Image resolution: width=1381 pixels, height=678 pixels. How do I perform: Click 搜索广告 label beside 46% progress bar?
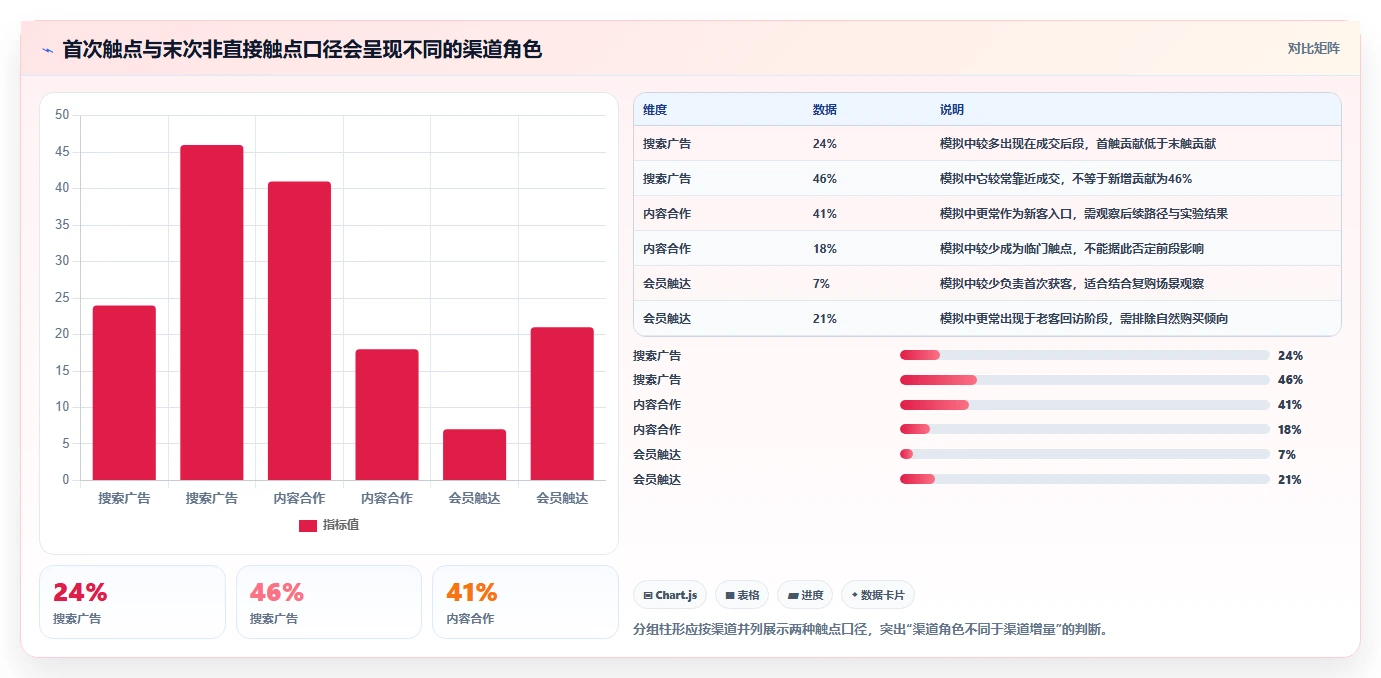[x=657, y=380]
